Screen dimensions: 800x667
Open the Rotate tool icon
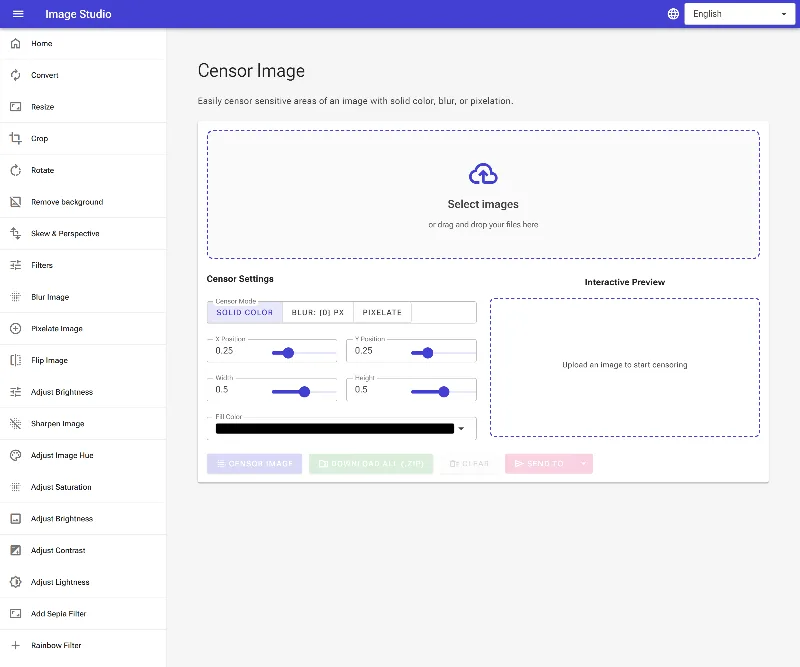tap(16, 170)
